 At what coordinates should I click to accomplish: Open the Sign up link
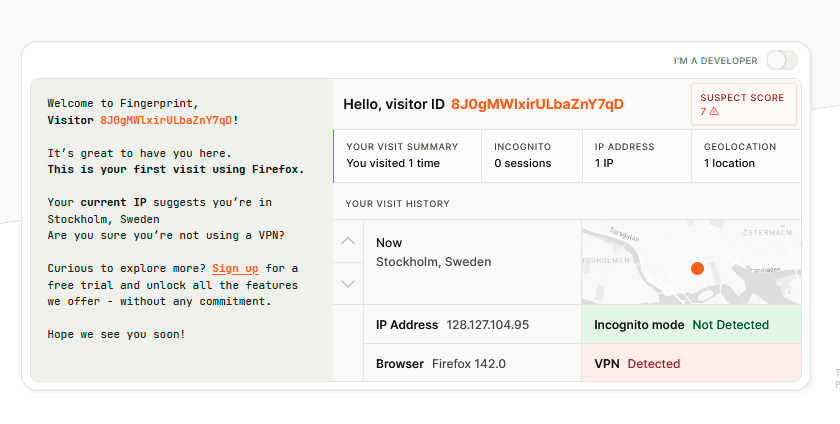[x=235, y=268]
